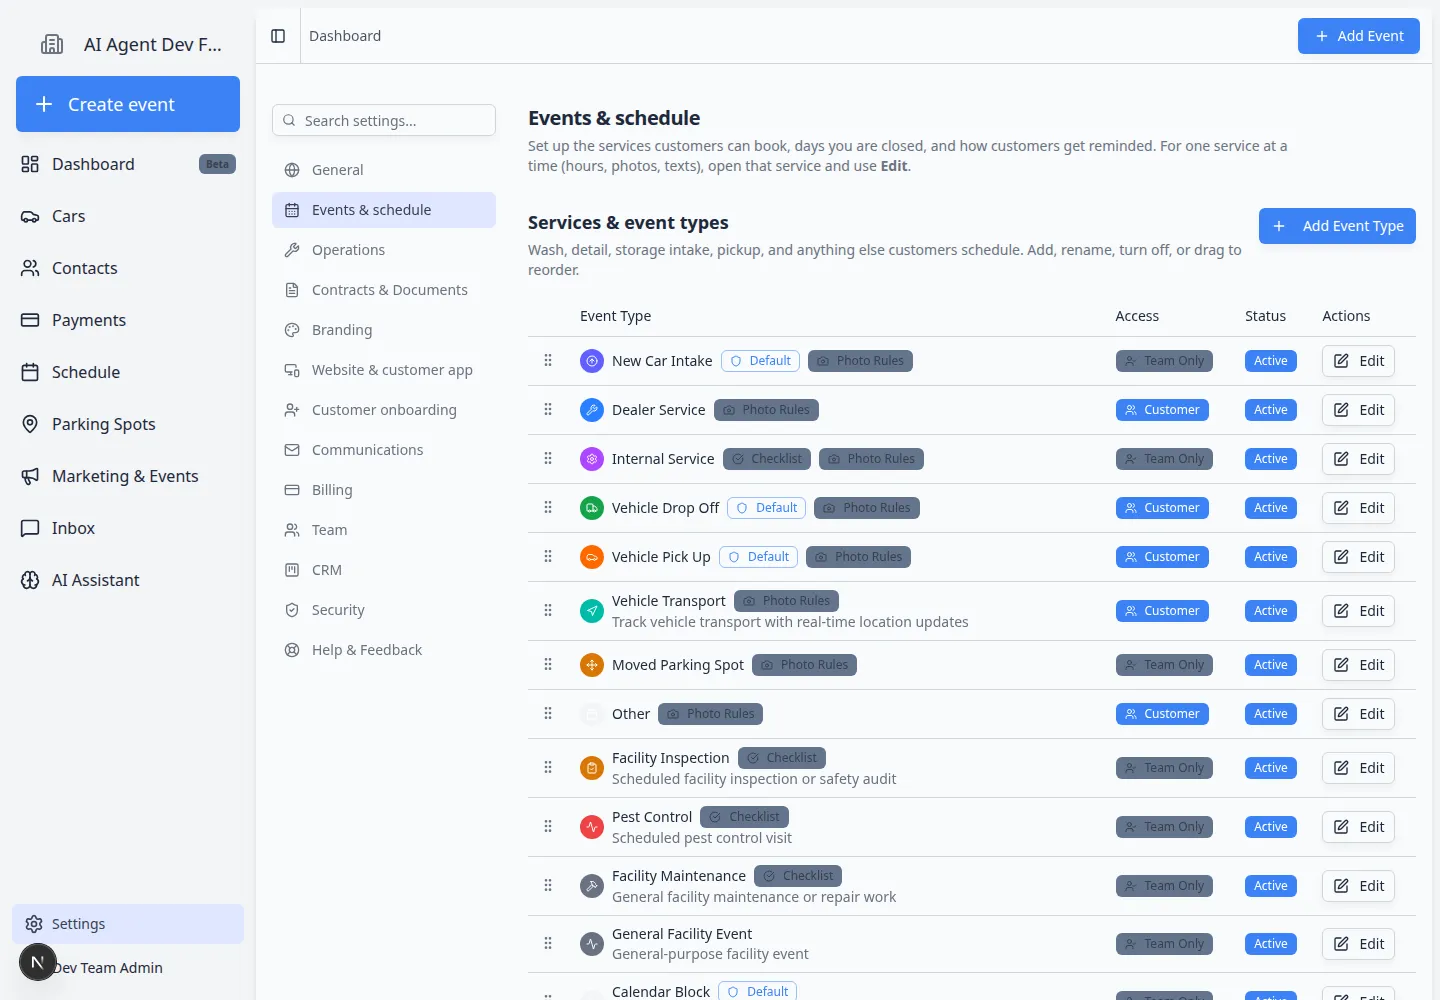Viewport: 1440px width, 1000px height.
Task: Click the drag handle for Other
Action: coord(548,713)
